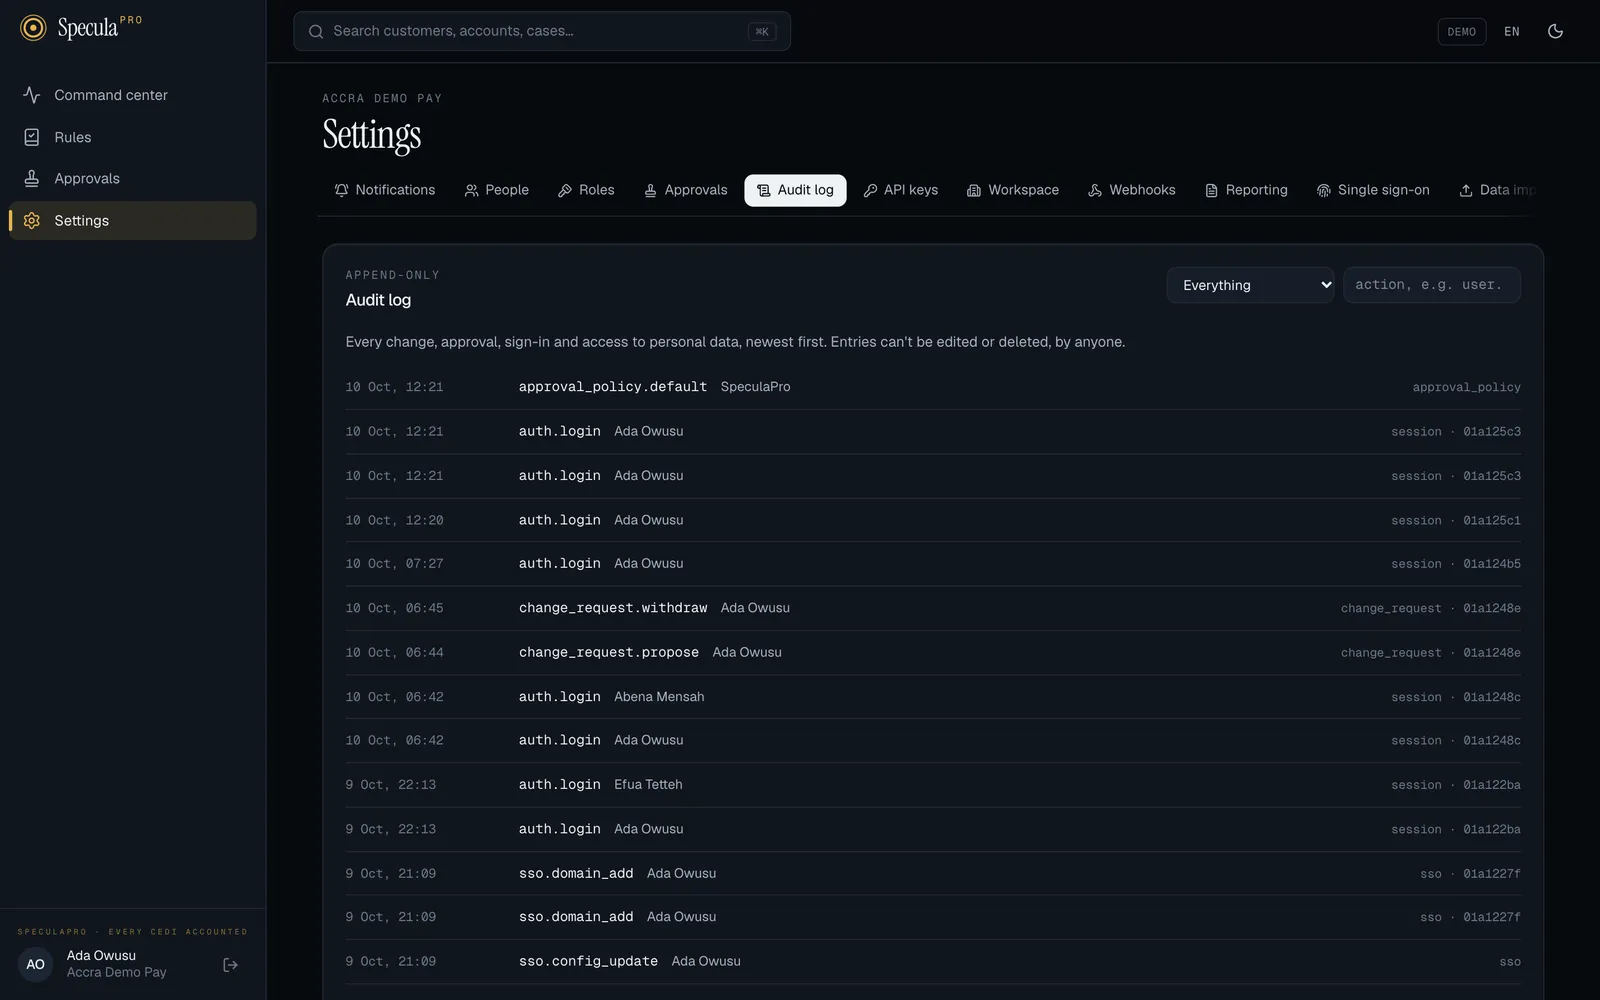This screenshot has width=1600, height=1000.
Task: Click the Command center pulse icon
Action: pyautogui.click(x=32, y=95)
